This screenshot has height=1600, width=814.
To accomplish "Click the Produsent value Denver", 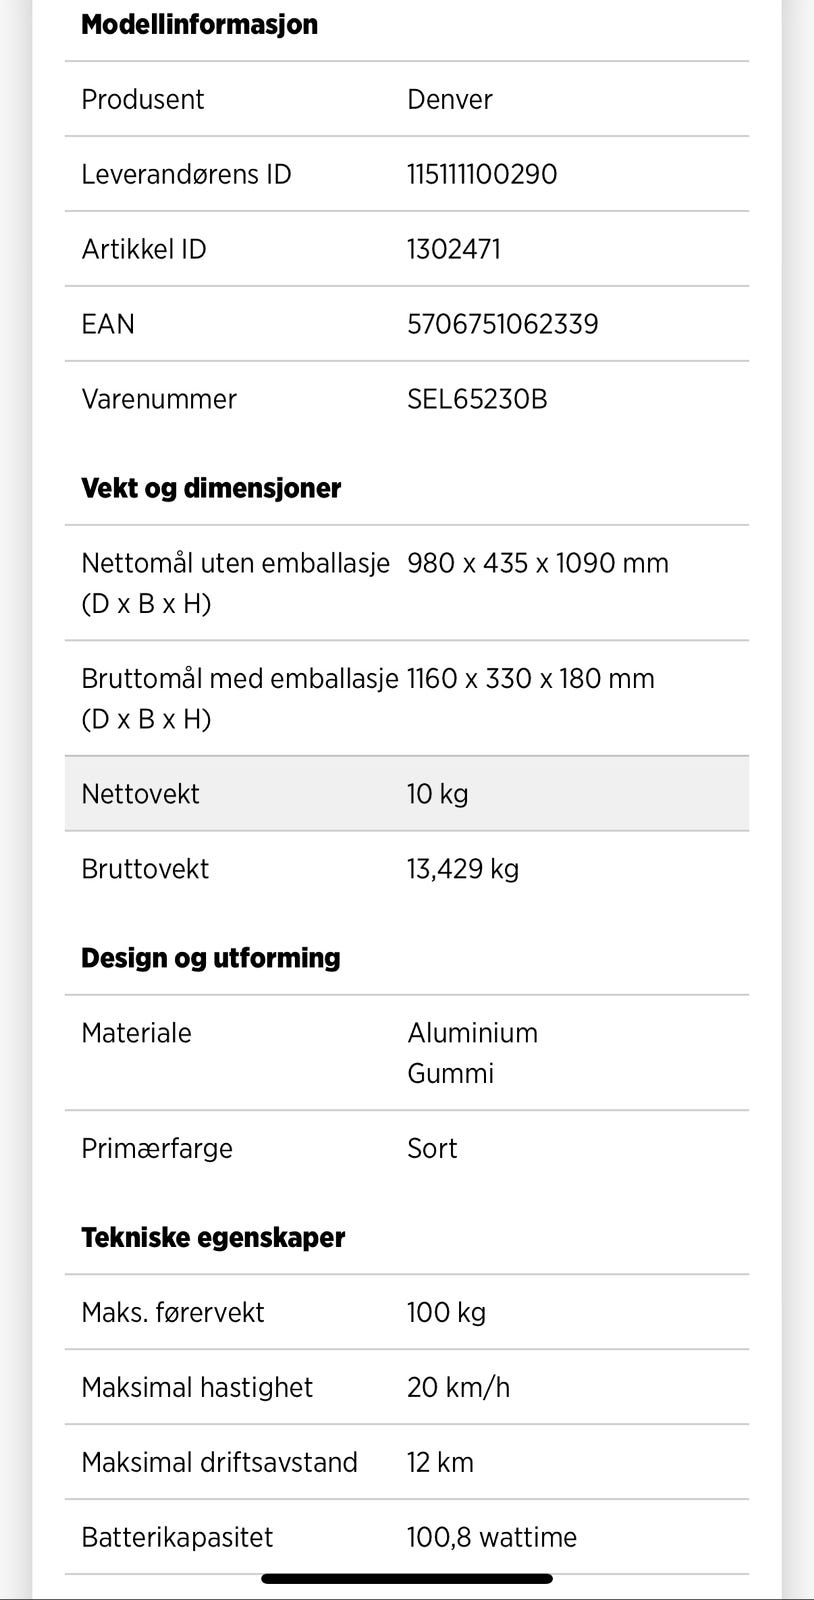I will (x=450, y=99).
